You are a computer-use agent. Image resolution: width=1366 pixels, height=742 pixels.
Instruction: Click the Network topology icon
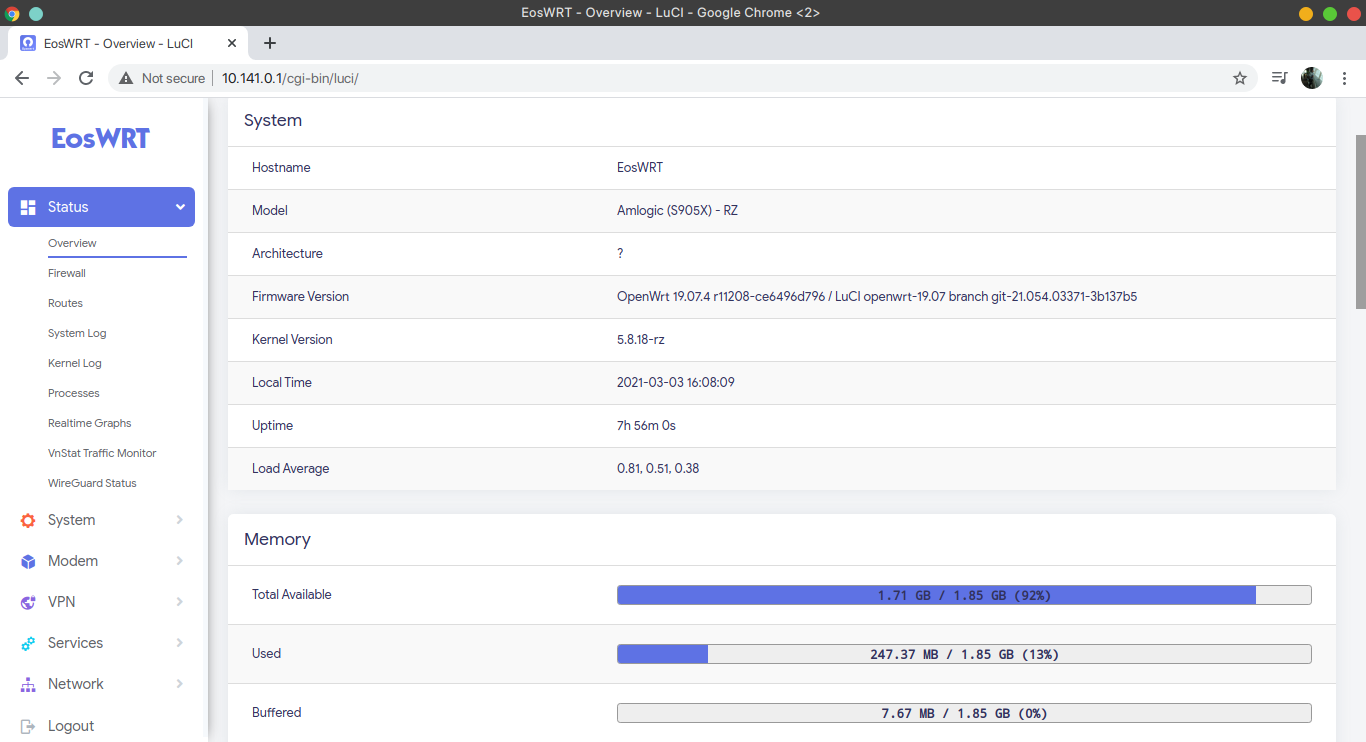point(28,684)
